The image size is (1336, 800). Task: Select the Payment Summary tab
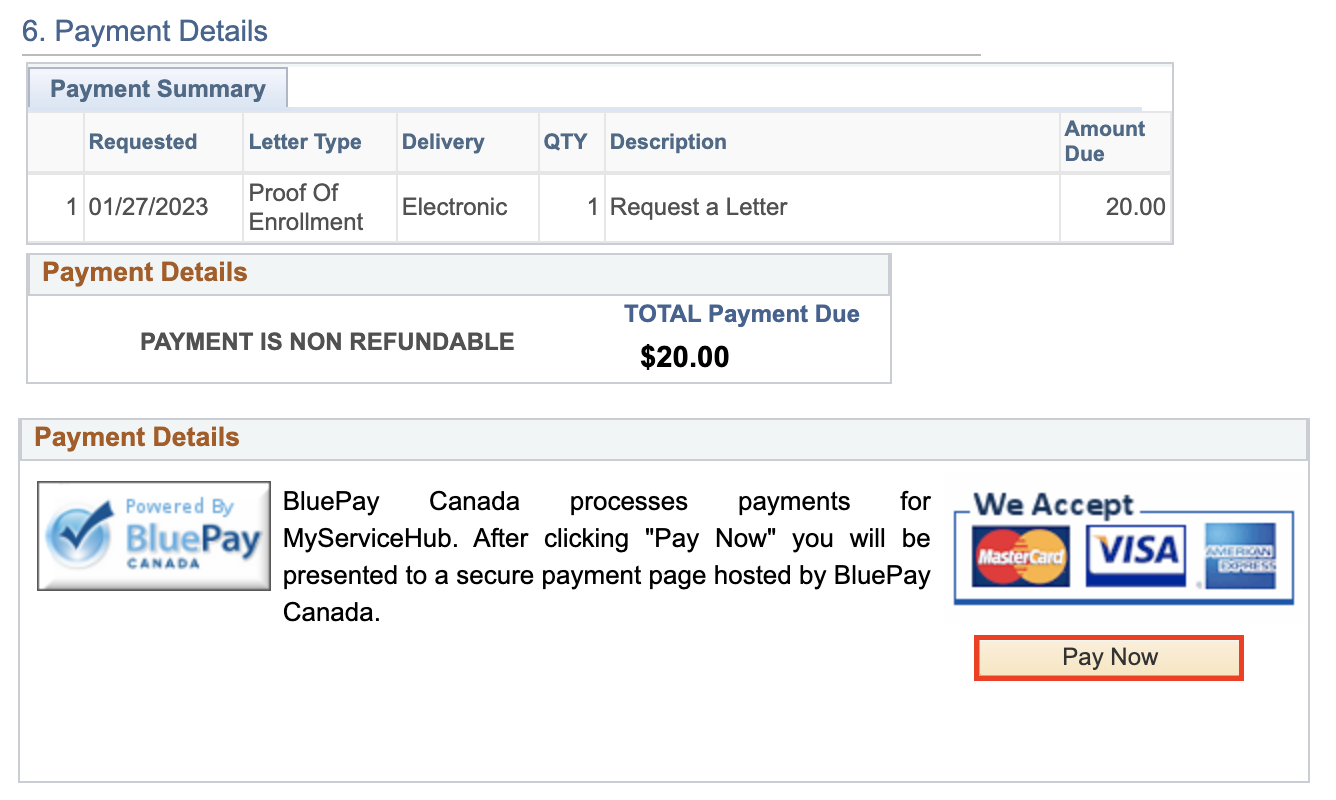[158, 89]
